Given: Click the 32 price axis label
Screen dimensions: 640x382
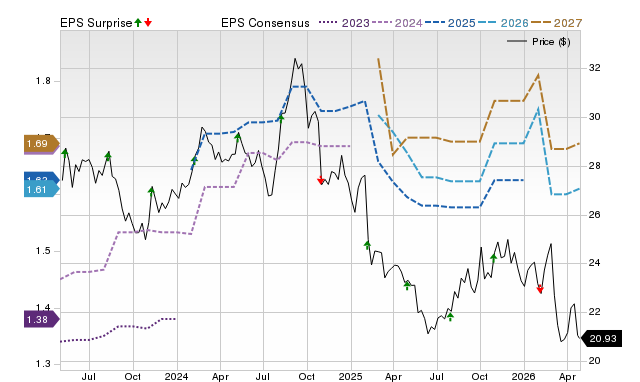Looking at the screenshot, I should (x=595, y=68).
